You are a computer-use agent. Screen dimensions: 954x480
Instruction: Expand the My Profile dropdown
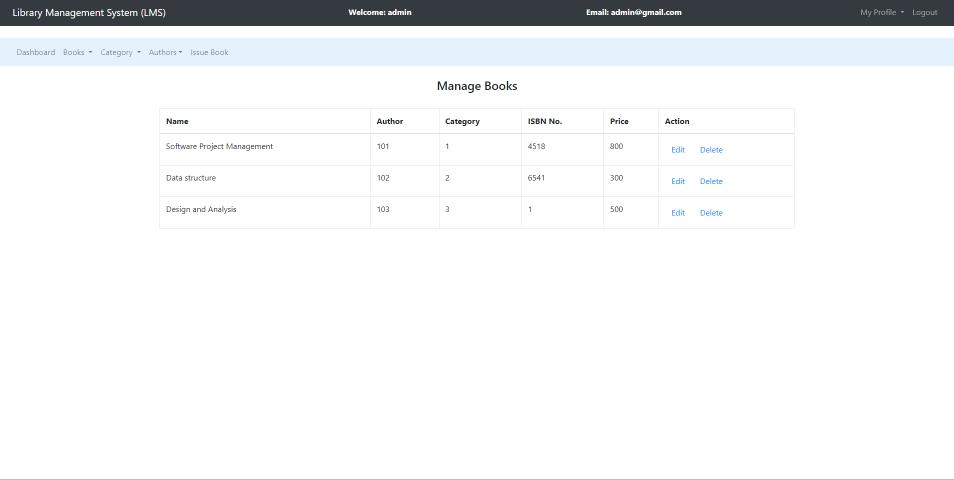[881, 12]
